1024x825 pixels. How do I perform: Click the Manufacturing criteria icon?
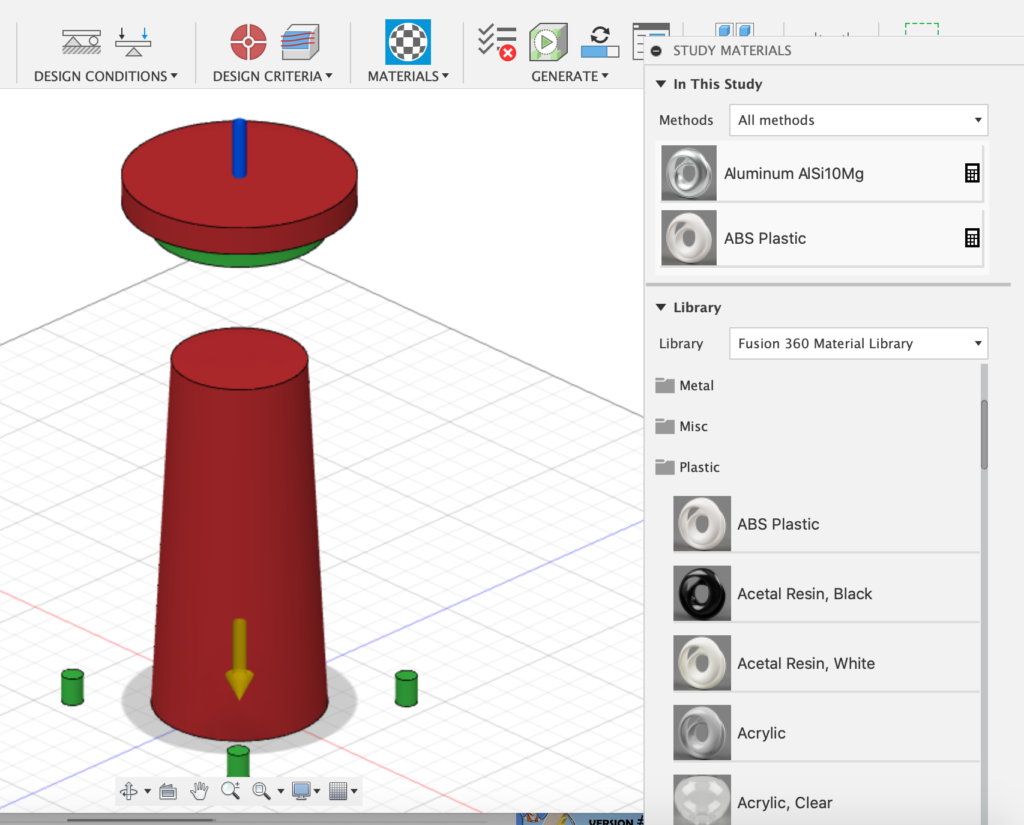tap(299, 42)
